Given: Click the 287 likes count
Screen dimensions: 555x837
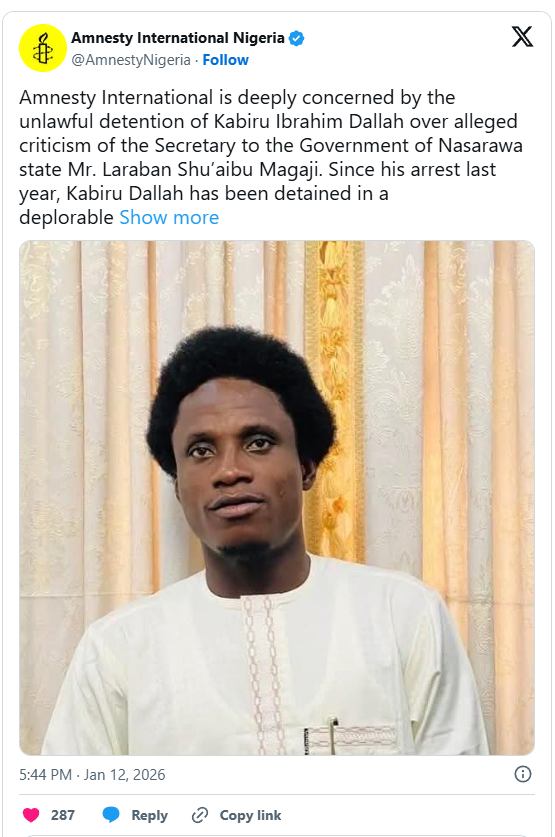Looking at the screenshot, I should [62, 815].
